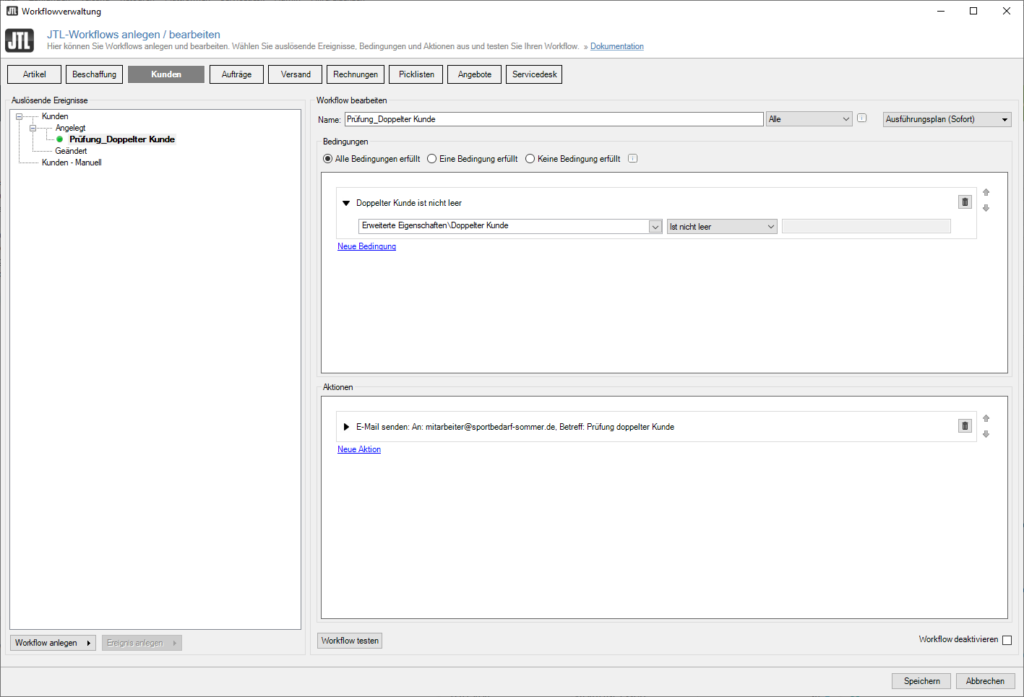Image resolution: width=1024 pixels, height=697 pixels.
Task: Expand the "E-Mail senden" action details
Action: click(346, 426)
